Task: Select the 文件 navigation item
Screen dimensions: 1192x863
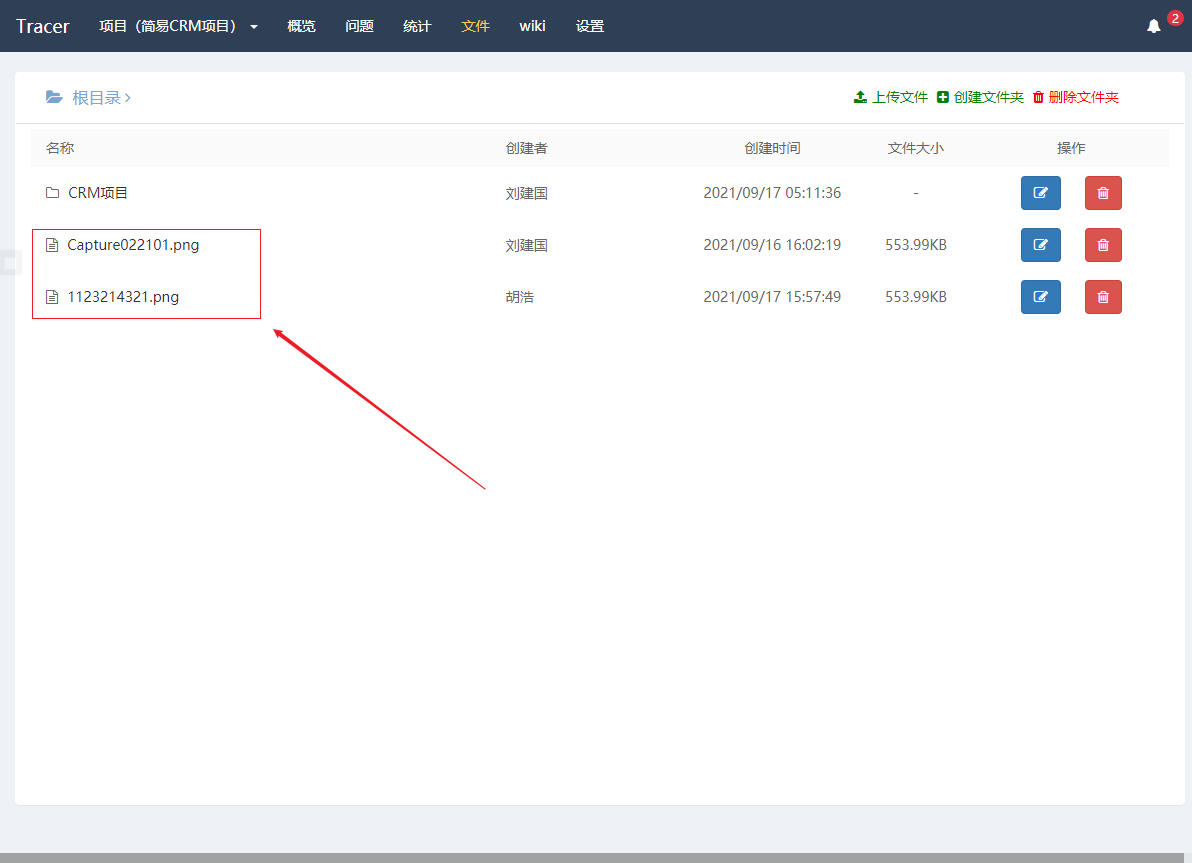Action: tap(475, 26)
